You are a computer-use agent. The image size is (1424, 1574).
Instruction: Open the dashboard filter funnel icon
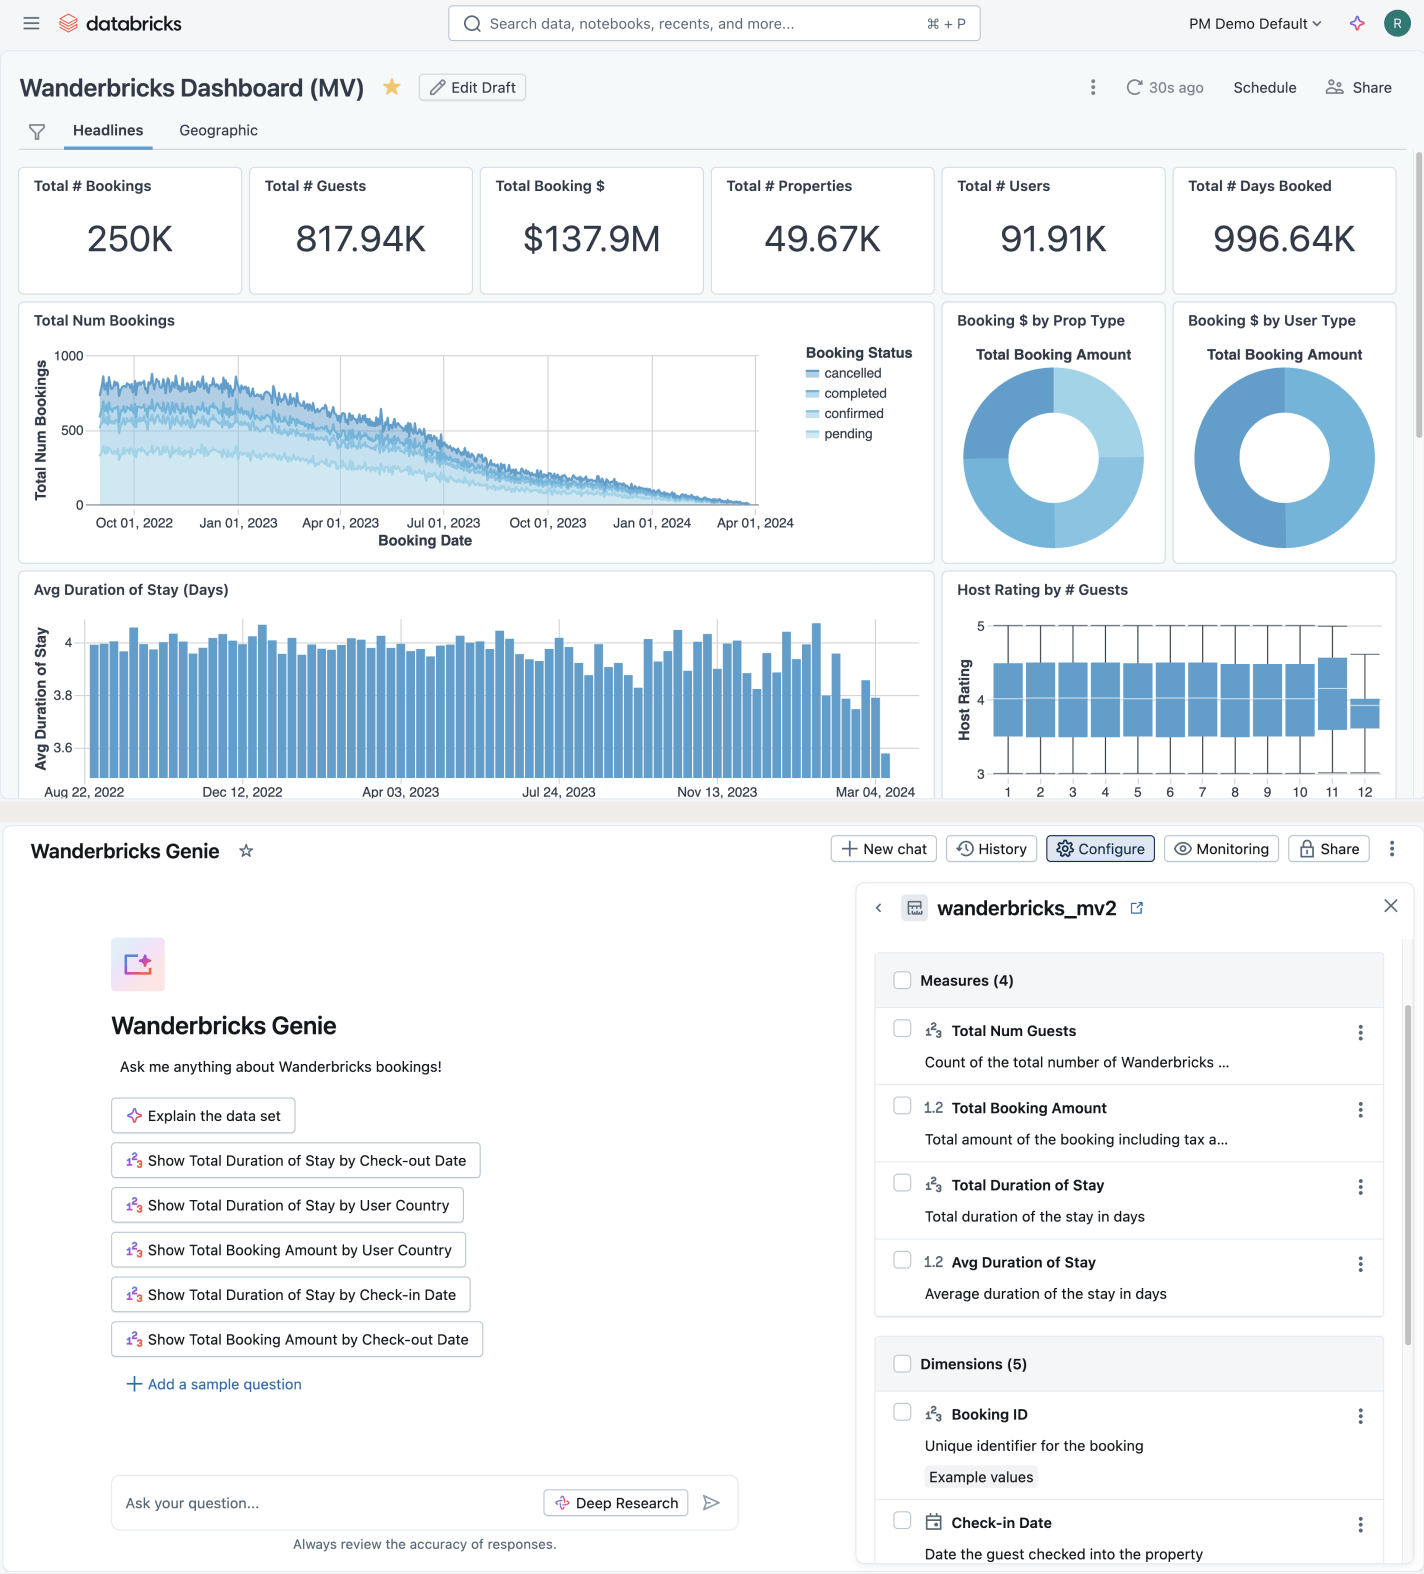point(37,131)
